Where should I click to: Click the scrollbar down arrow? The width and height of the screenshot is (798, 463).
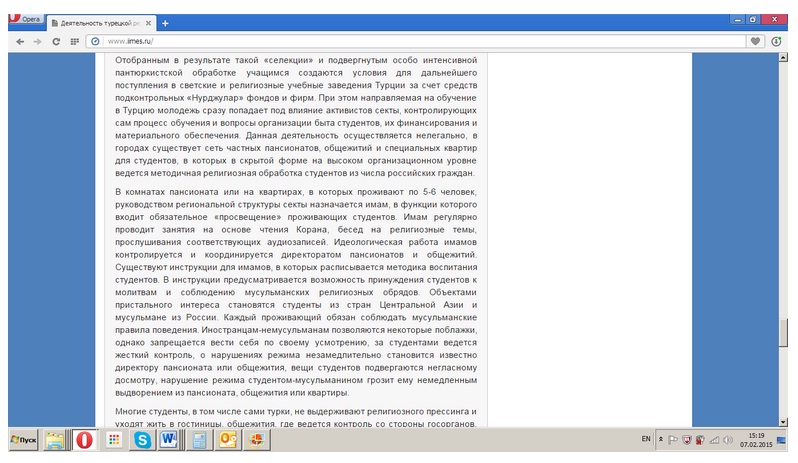783,422
